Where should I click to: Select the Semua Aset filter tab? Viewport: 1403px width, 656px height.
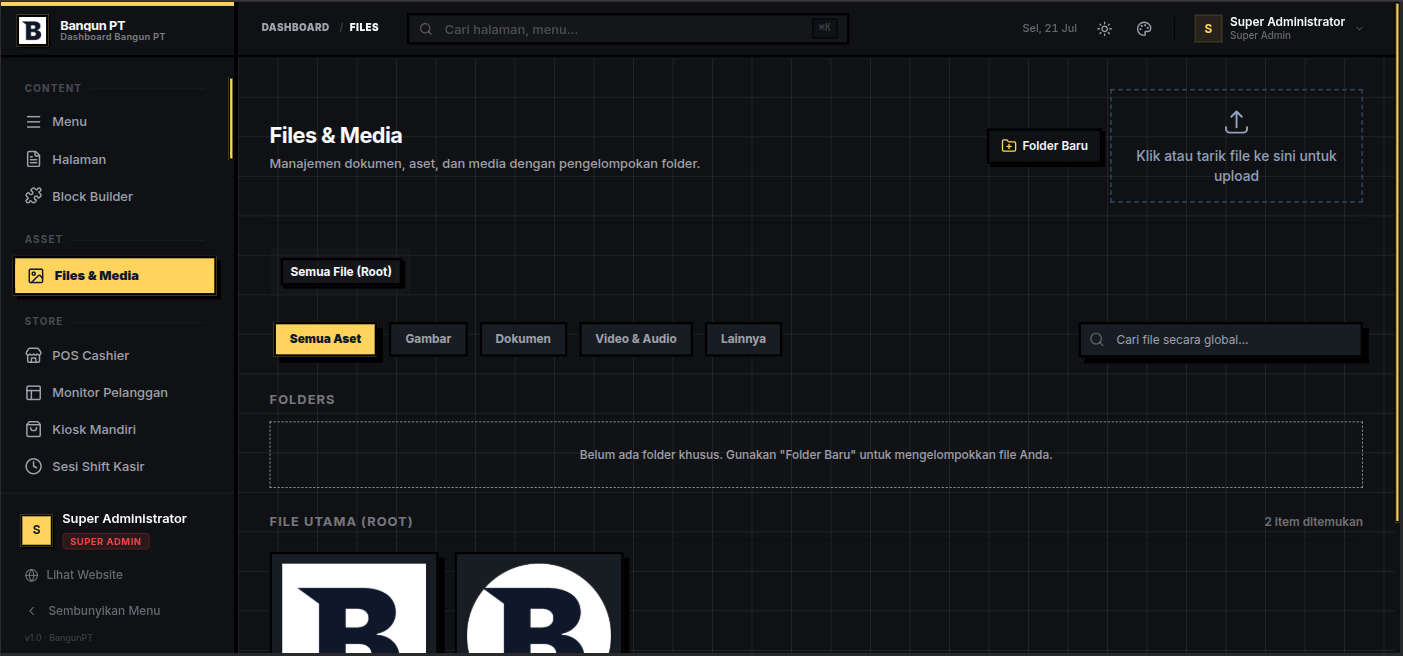tap(326, 339)
